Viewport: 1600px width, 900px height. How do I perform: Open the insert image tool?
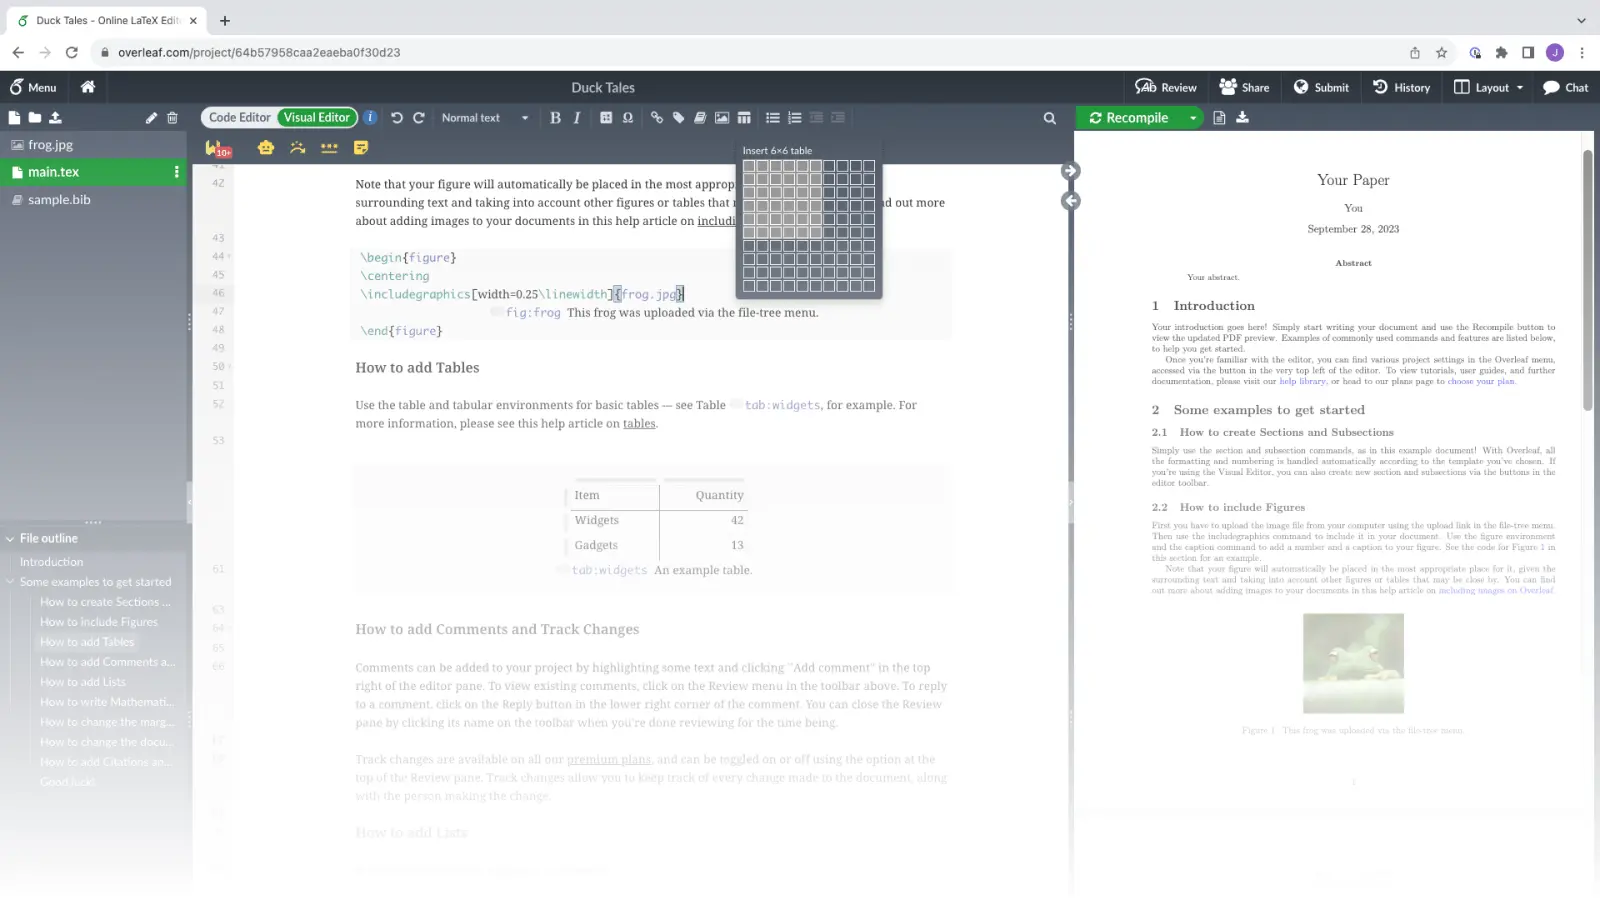pos(722,117)
